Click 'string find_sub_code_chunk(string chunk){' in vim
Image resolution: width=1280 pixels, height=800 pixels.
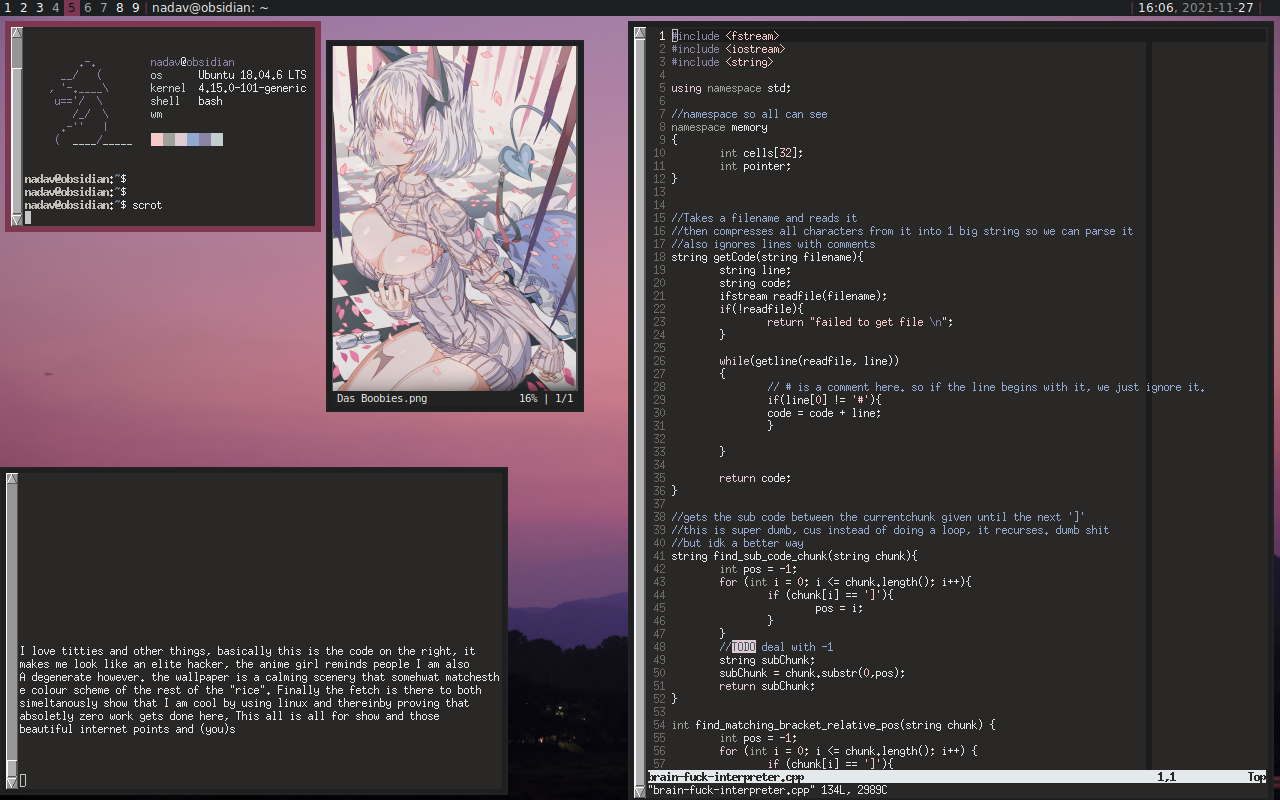tap(794, 556)
